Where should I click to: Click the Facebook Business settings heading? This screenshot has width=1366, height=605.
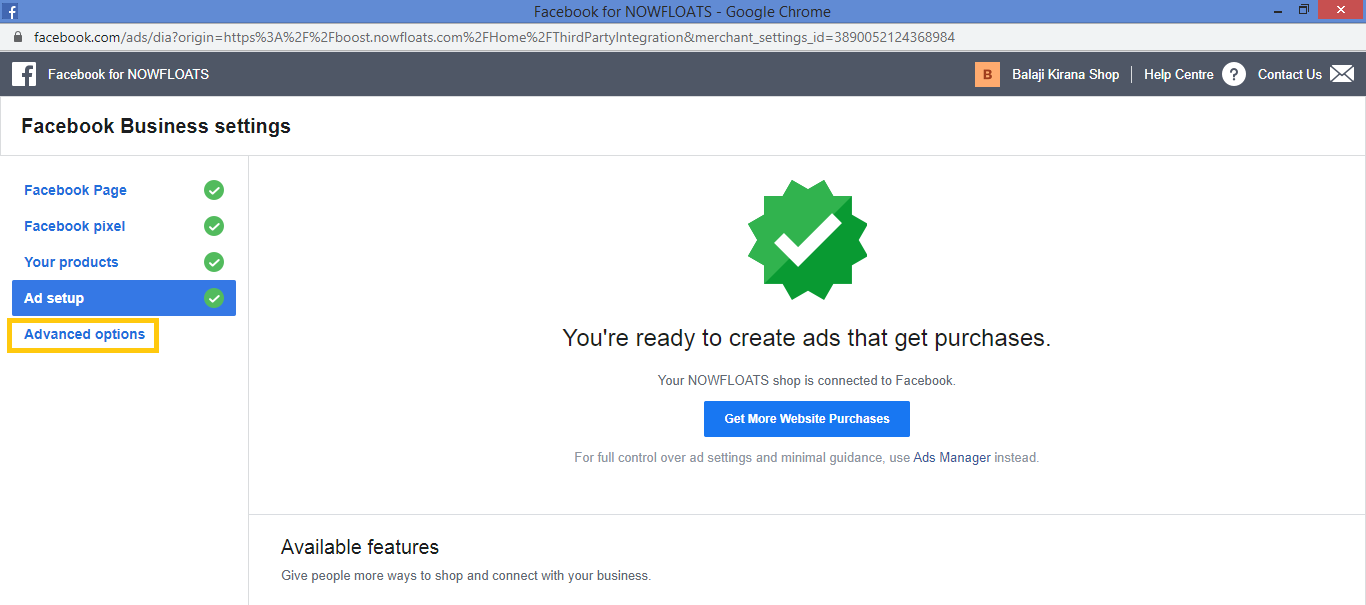click(x=156, y=126)
